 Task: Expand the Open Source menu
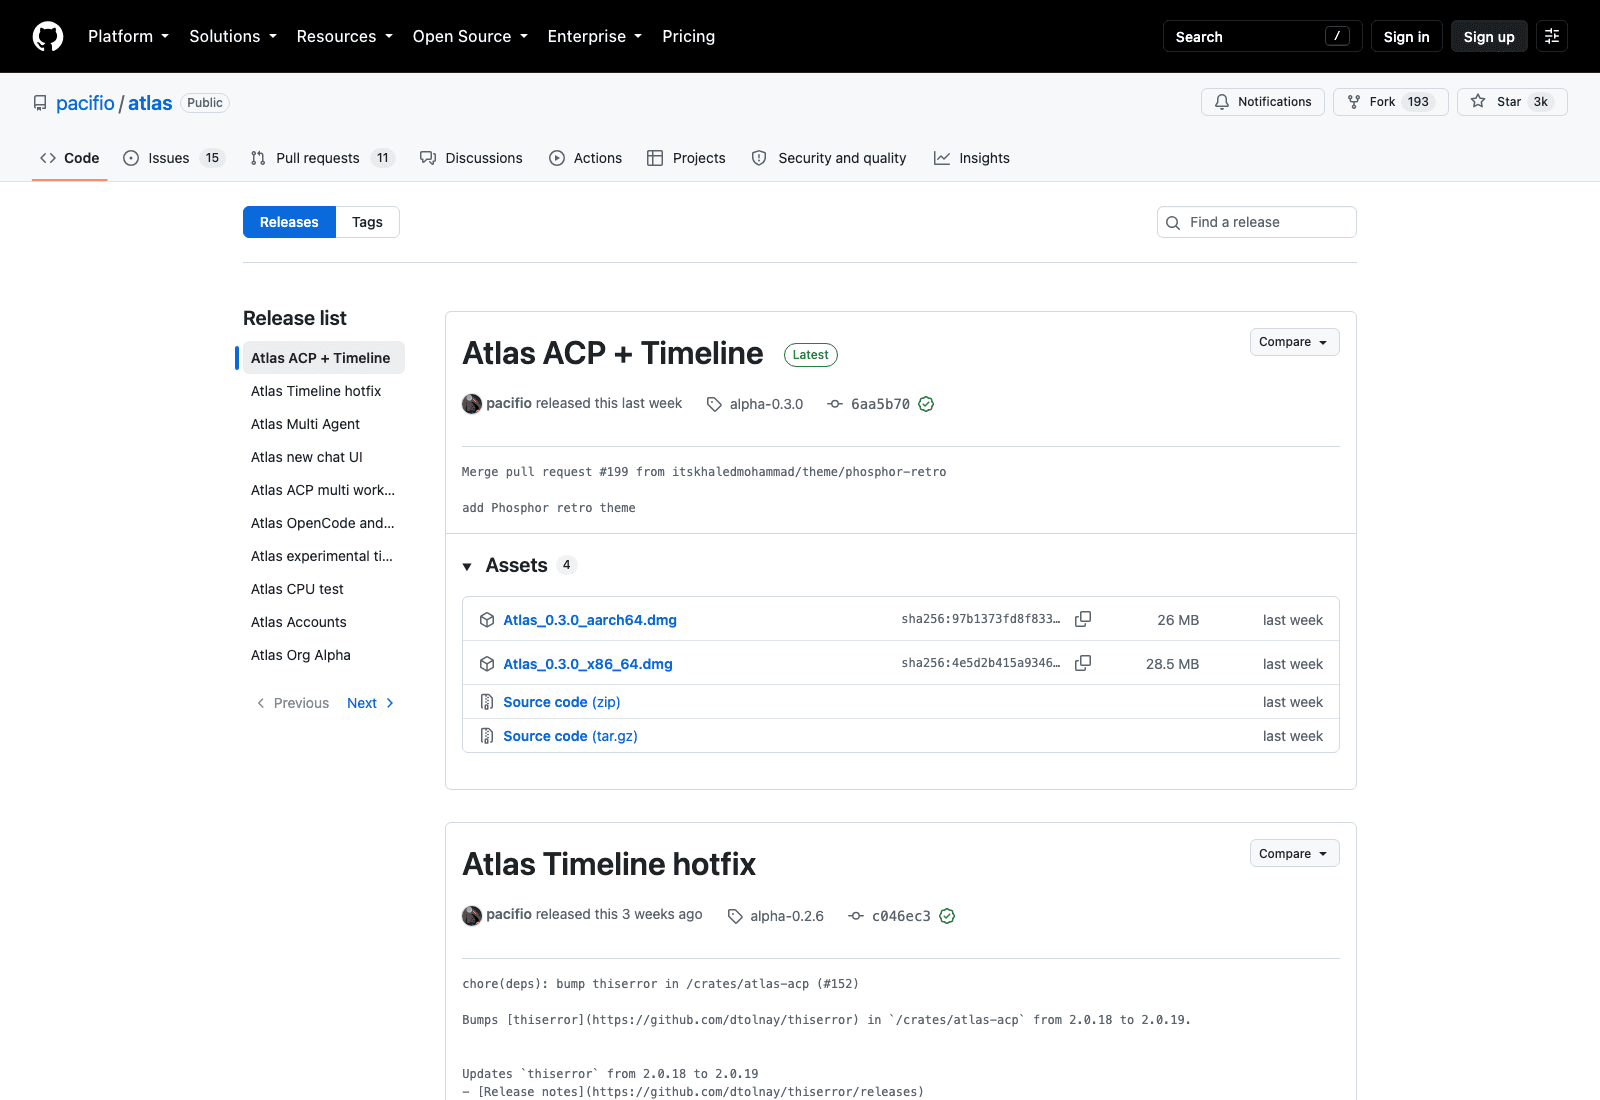(470, 36)
